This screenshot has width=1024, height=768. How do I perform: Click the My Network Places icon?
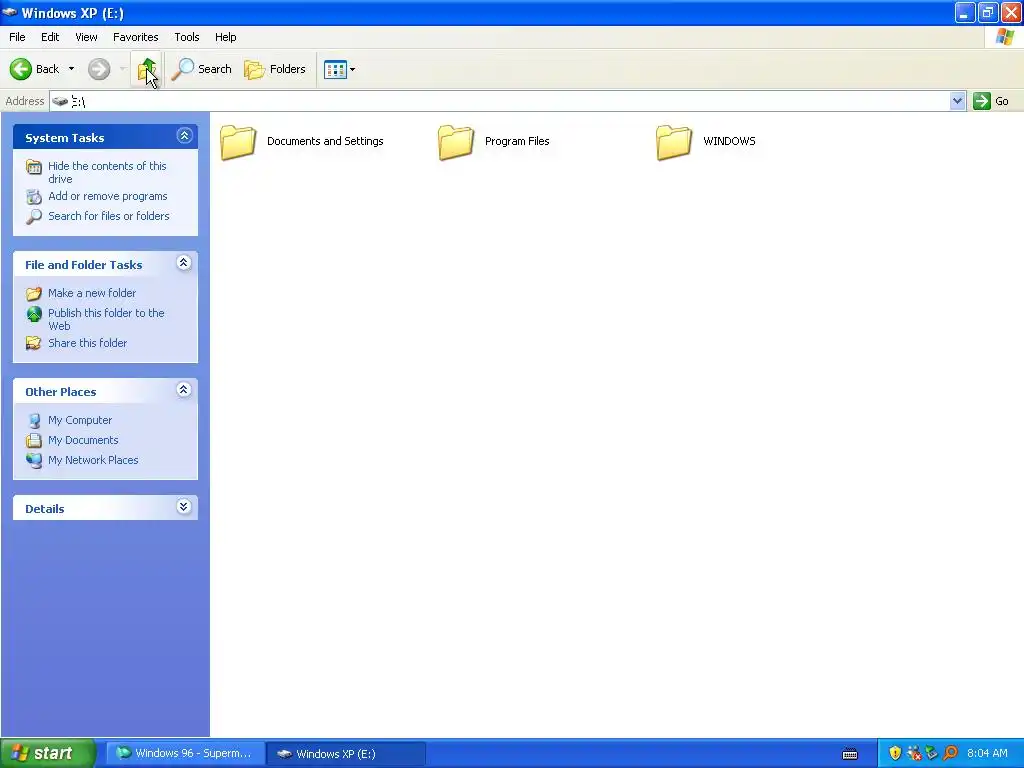(x=34, y=460)
